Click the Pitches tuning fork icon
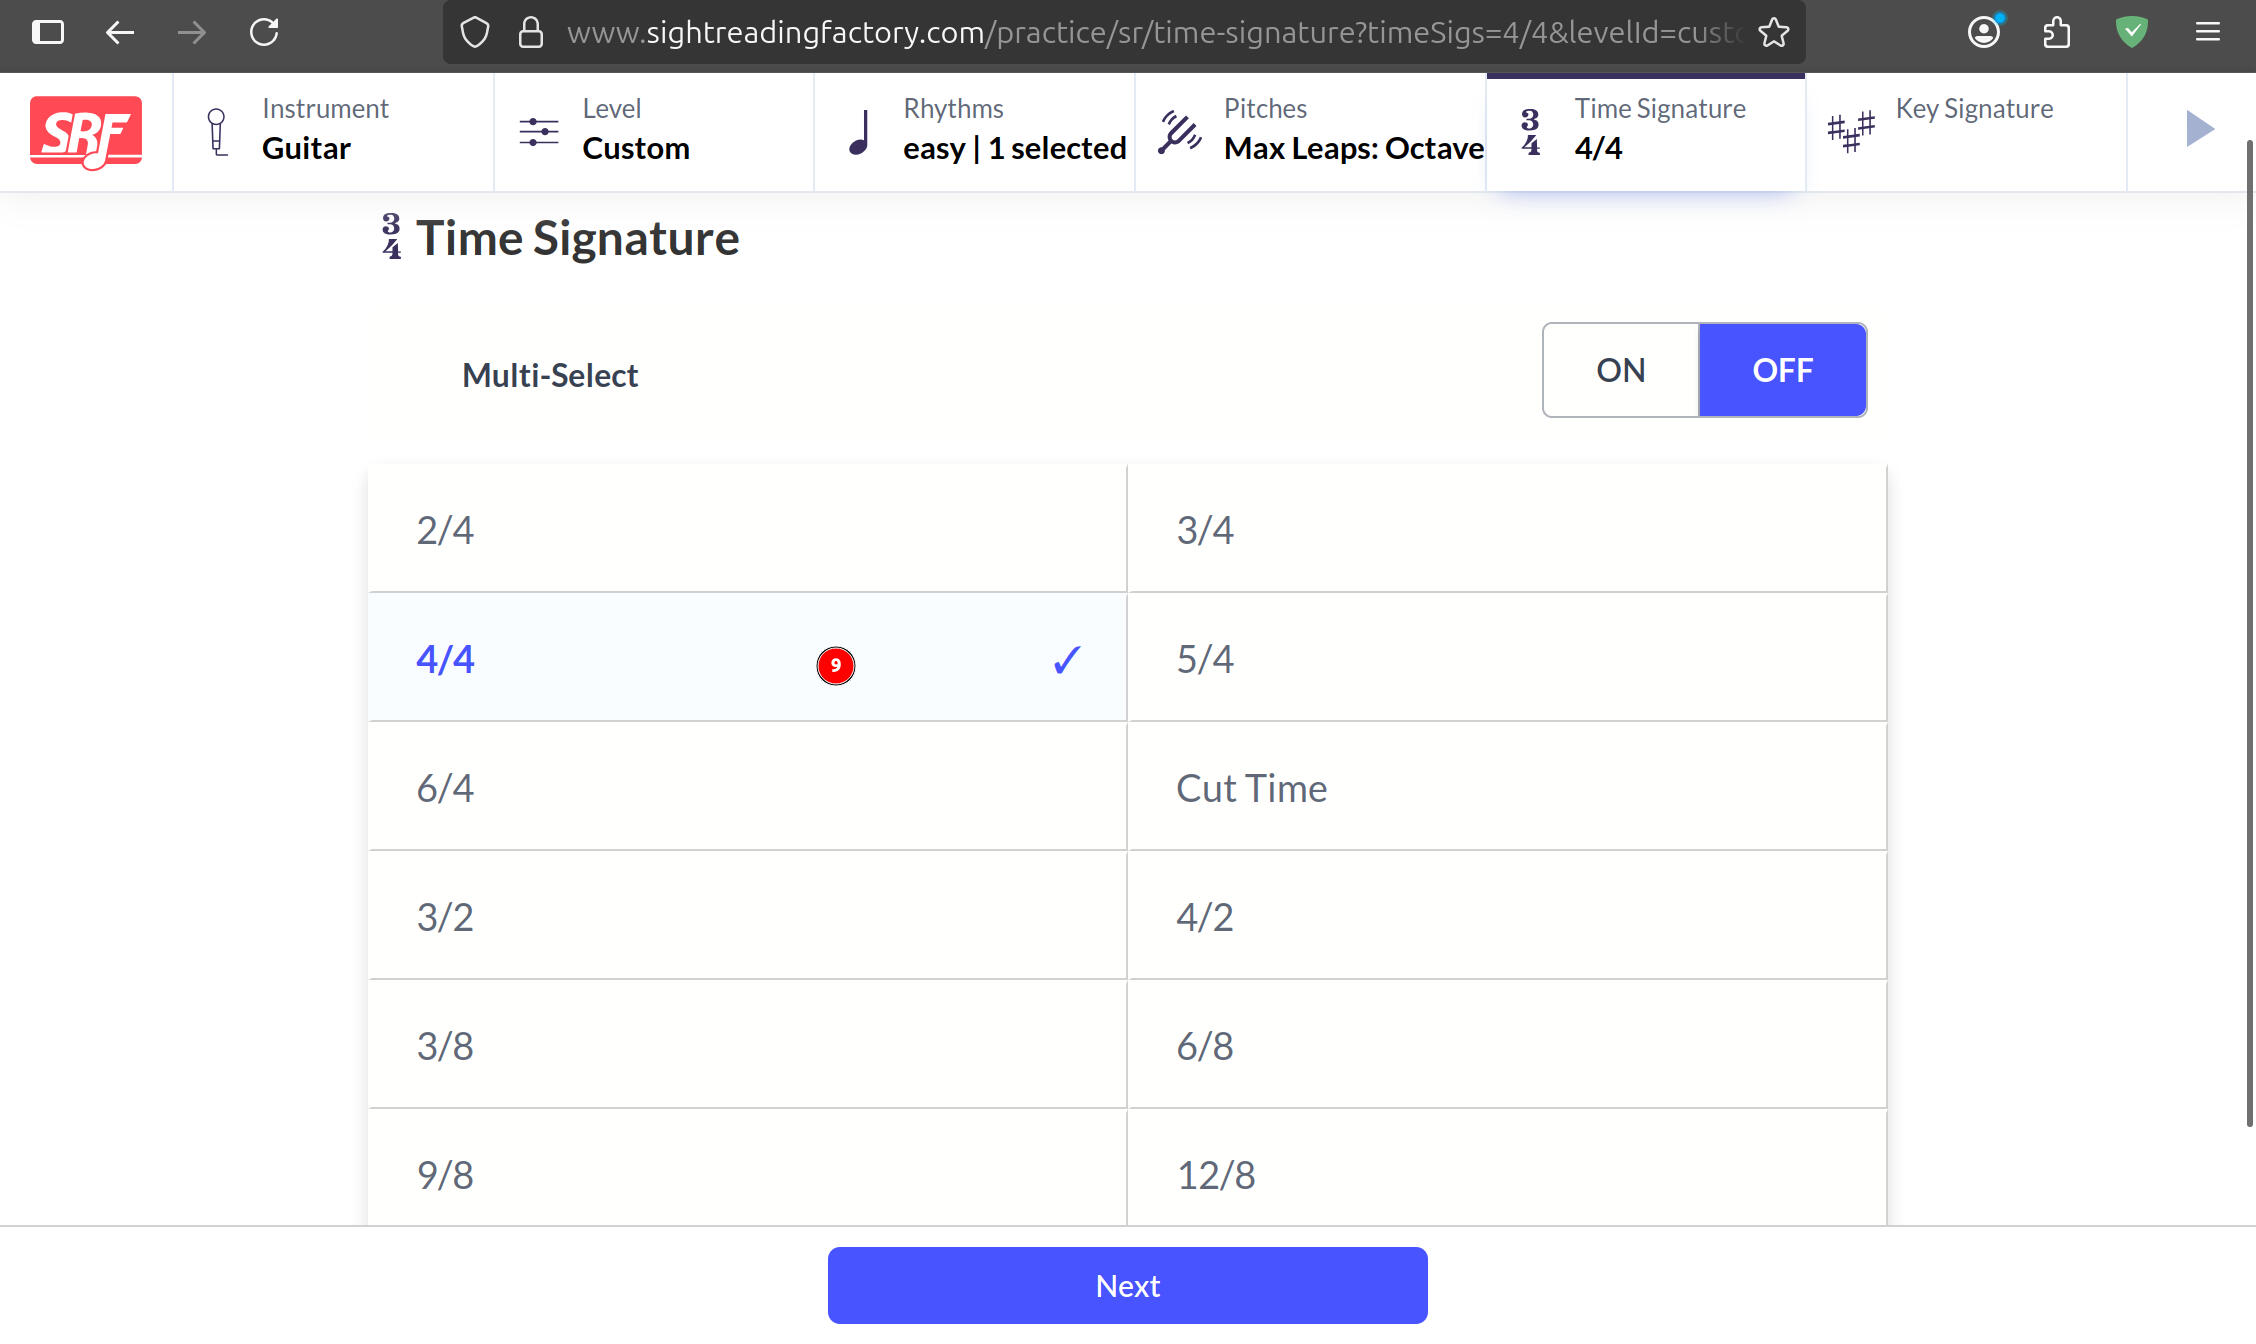 point(1179,131)
